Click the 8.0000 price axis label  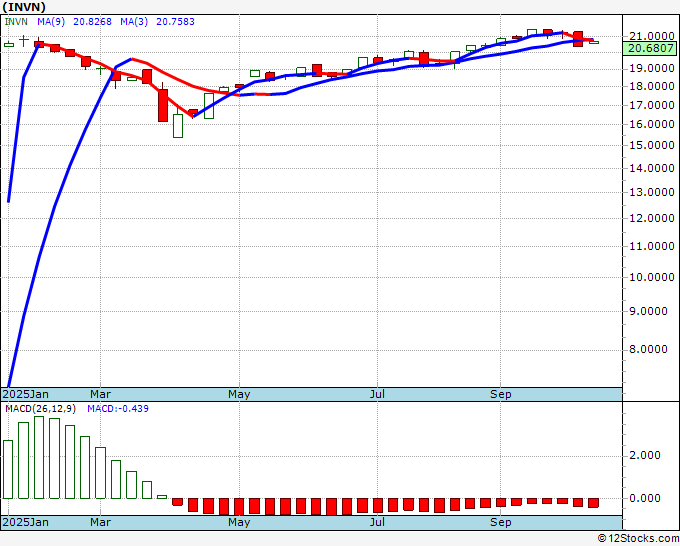pyautogui.click(x=651, y=350)
